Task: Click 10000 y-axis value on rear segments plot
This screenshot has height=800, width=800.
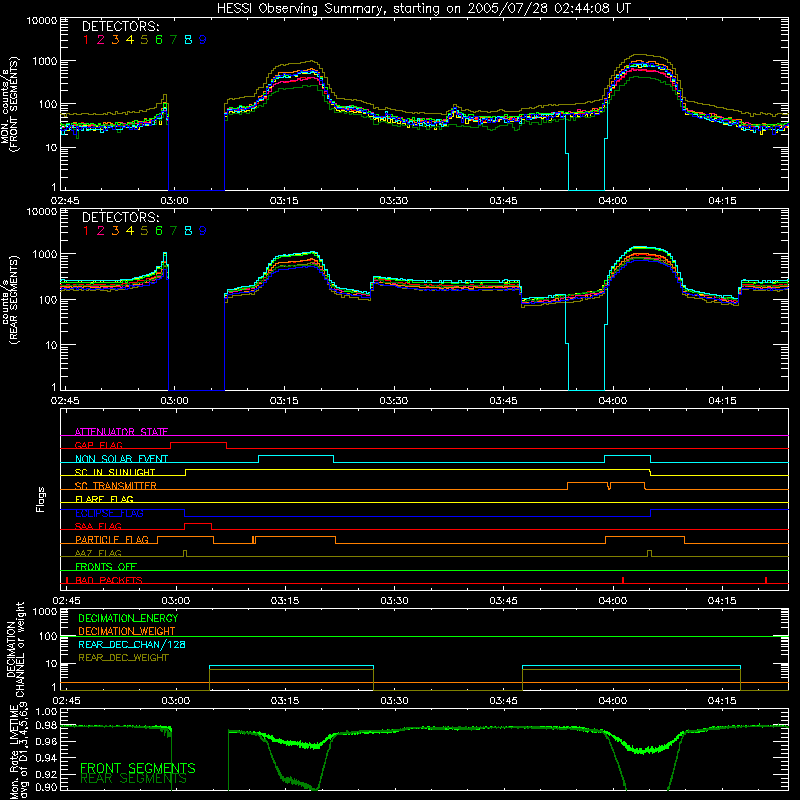Action: click(42, 211)
